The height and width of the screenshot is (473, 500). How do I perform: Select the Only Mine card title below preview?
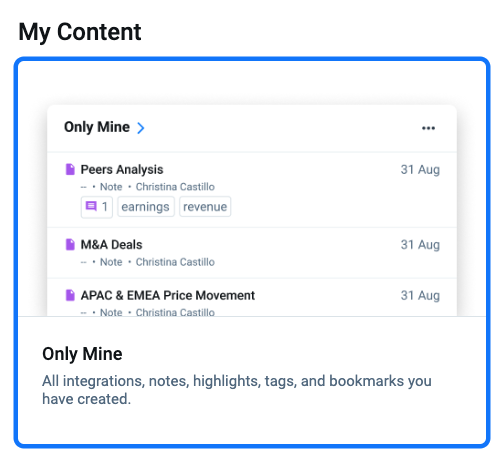[x=82, y=354]
